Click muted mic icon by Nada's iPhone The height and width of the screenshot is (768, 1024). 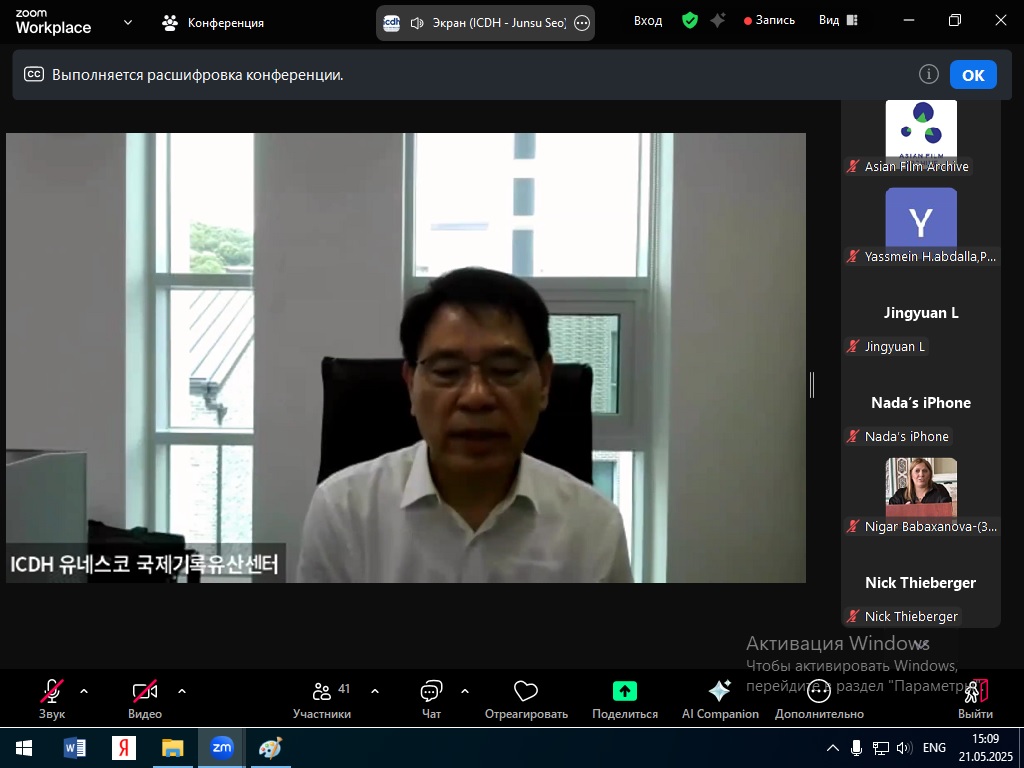coord(852,436)
